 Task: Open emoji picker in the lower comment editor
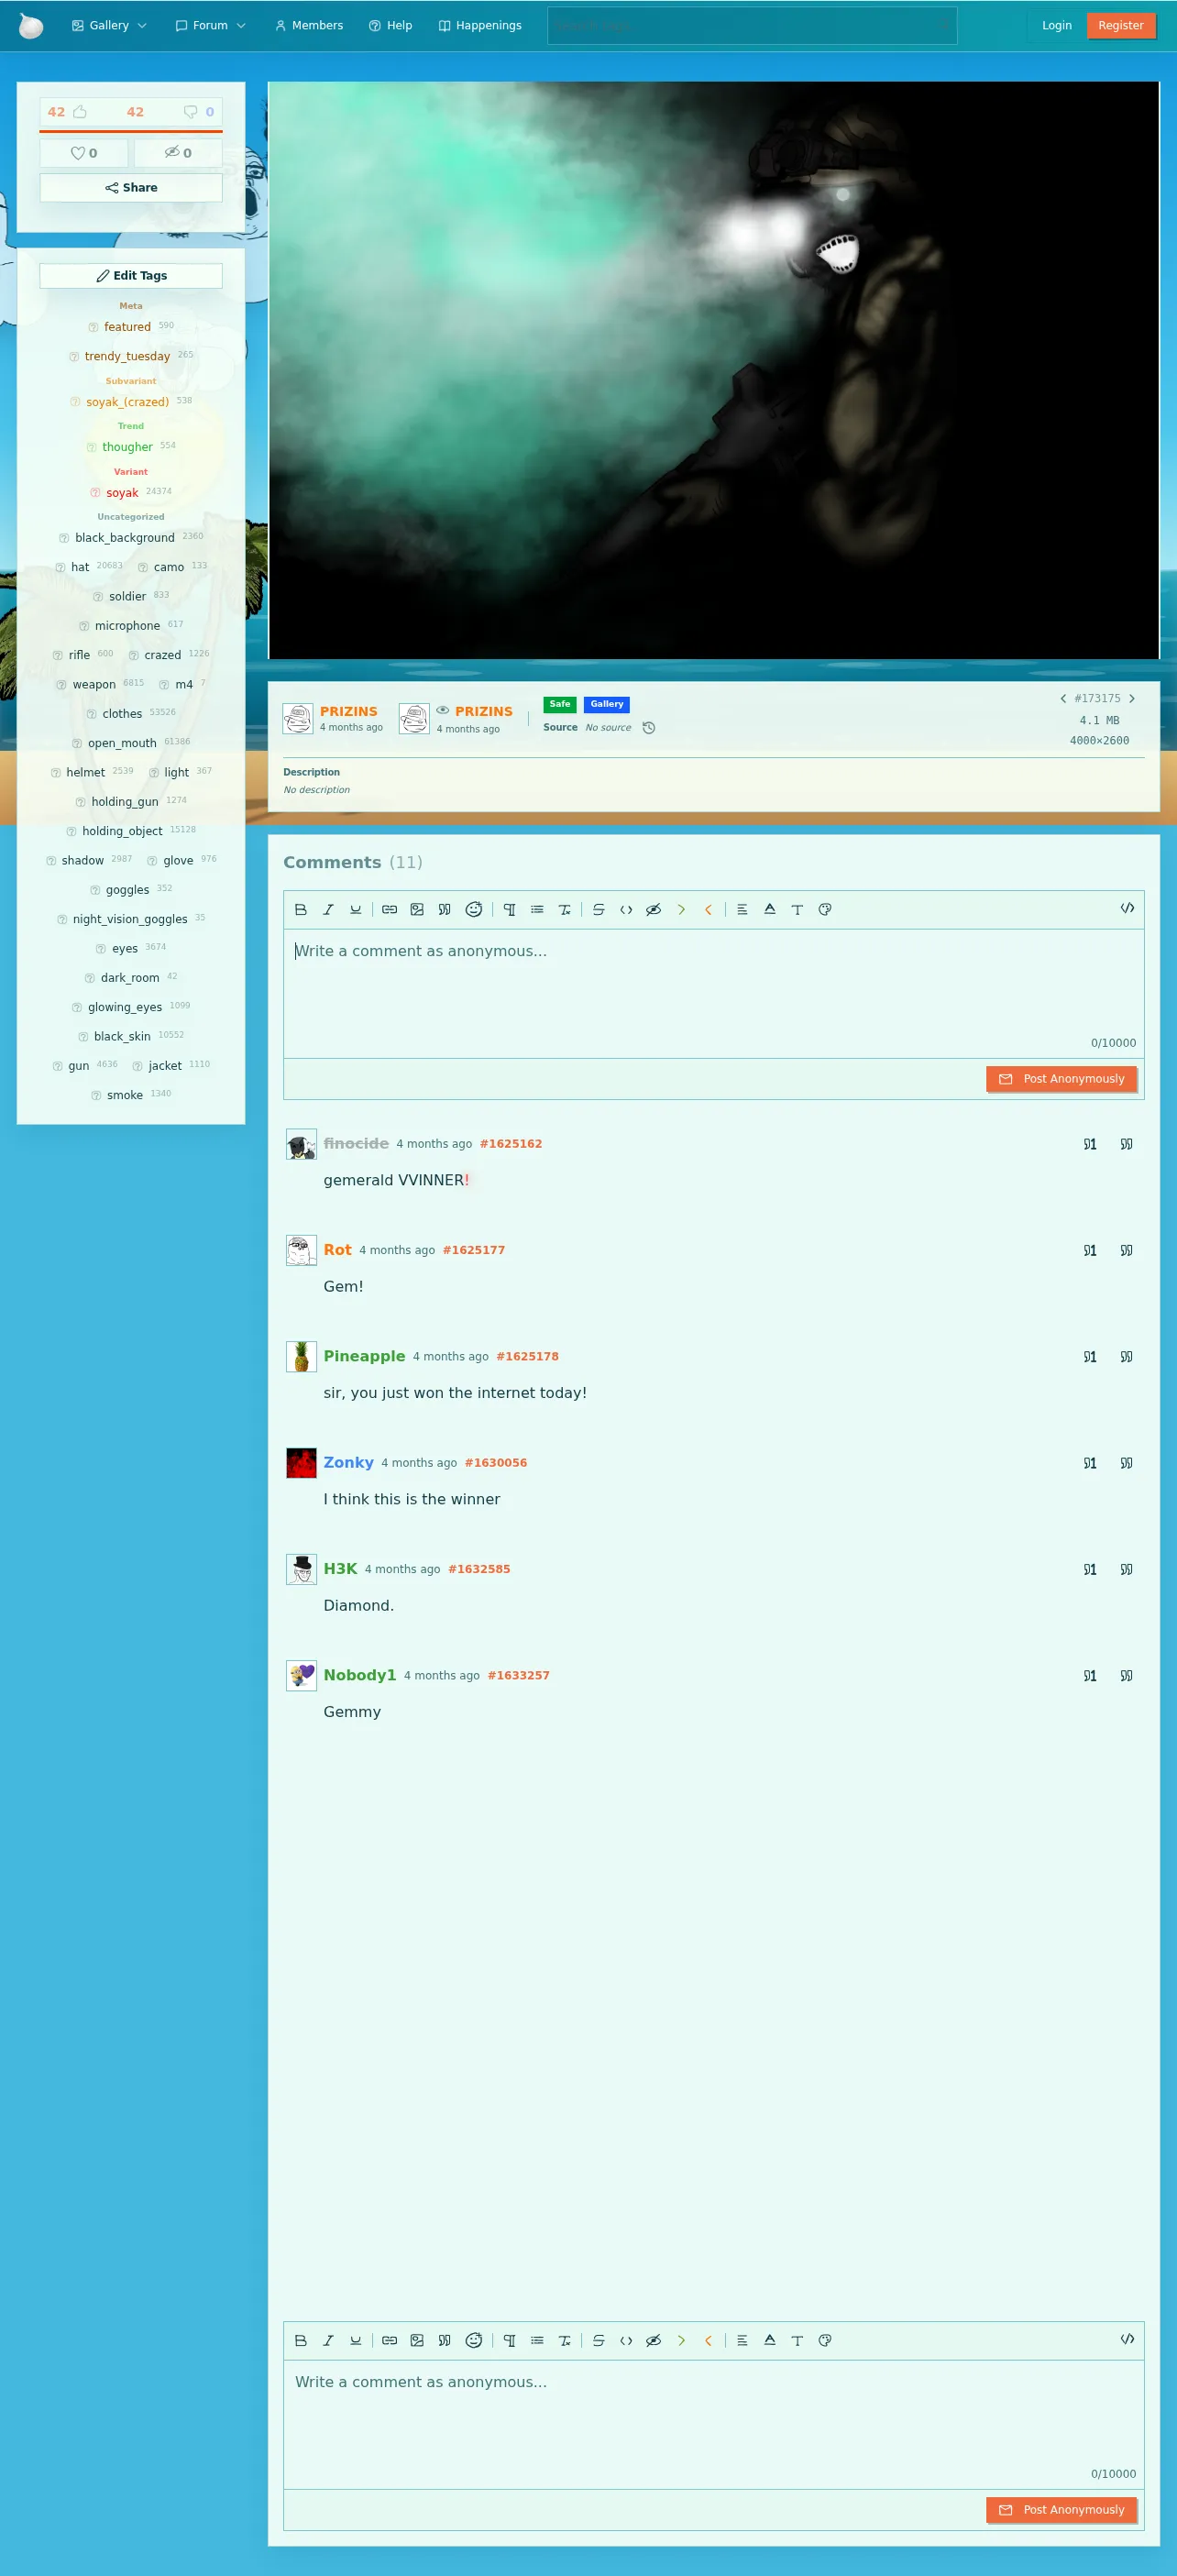(474, 2341)
